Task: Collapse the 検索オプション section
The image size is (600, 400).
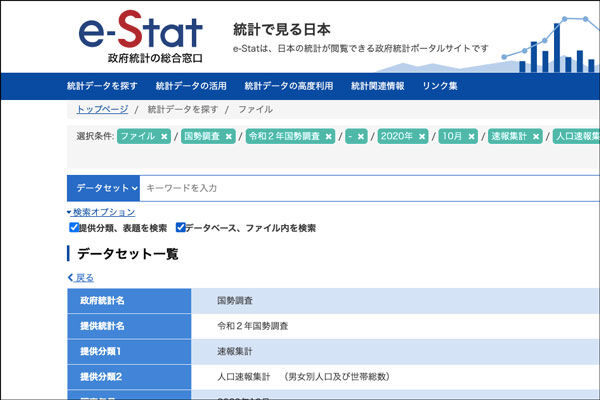Action: click(101, 212)
